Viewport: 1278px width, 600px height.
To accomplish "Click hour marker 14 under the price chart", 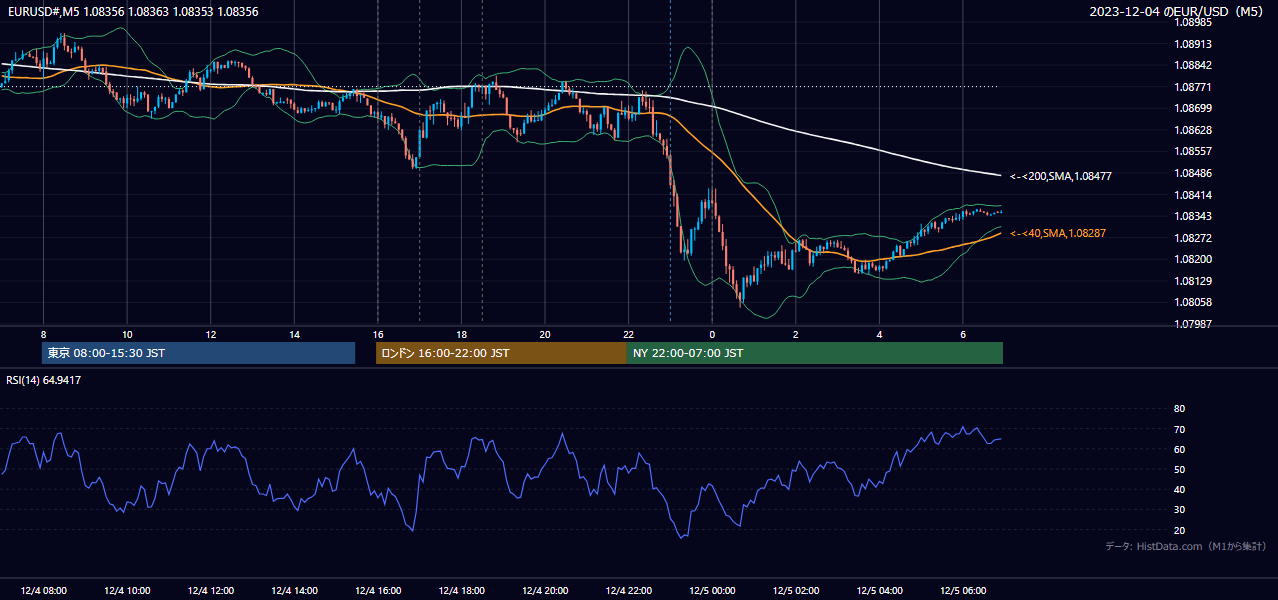I will tap(294, 334).
